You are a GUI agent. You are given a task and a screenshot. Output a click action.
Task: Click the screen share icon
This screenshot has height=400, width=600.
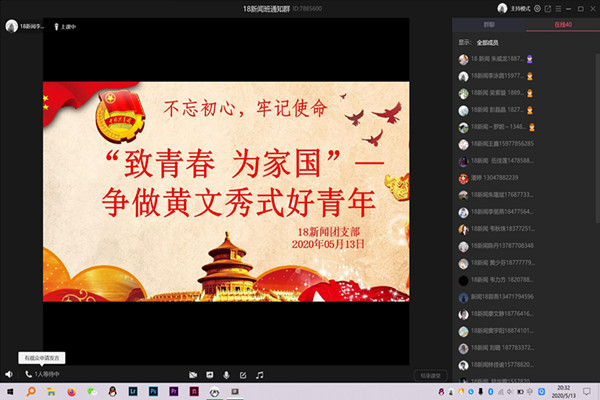tap(208, 375)
